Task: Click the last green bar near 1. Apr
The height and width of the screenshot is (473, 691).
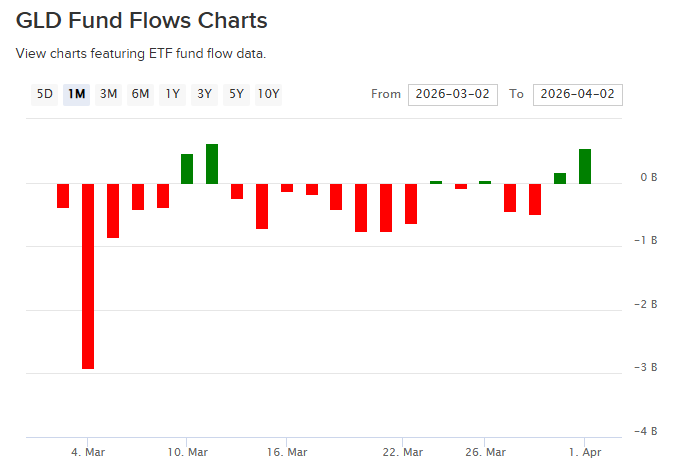Action: click(585, 166)
